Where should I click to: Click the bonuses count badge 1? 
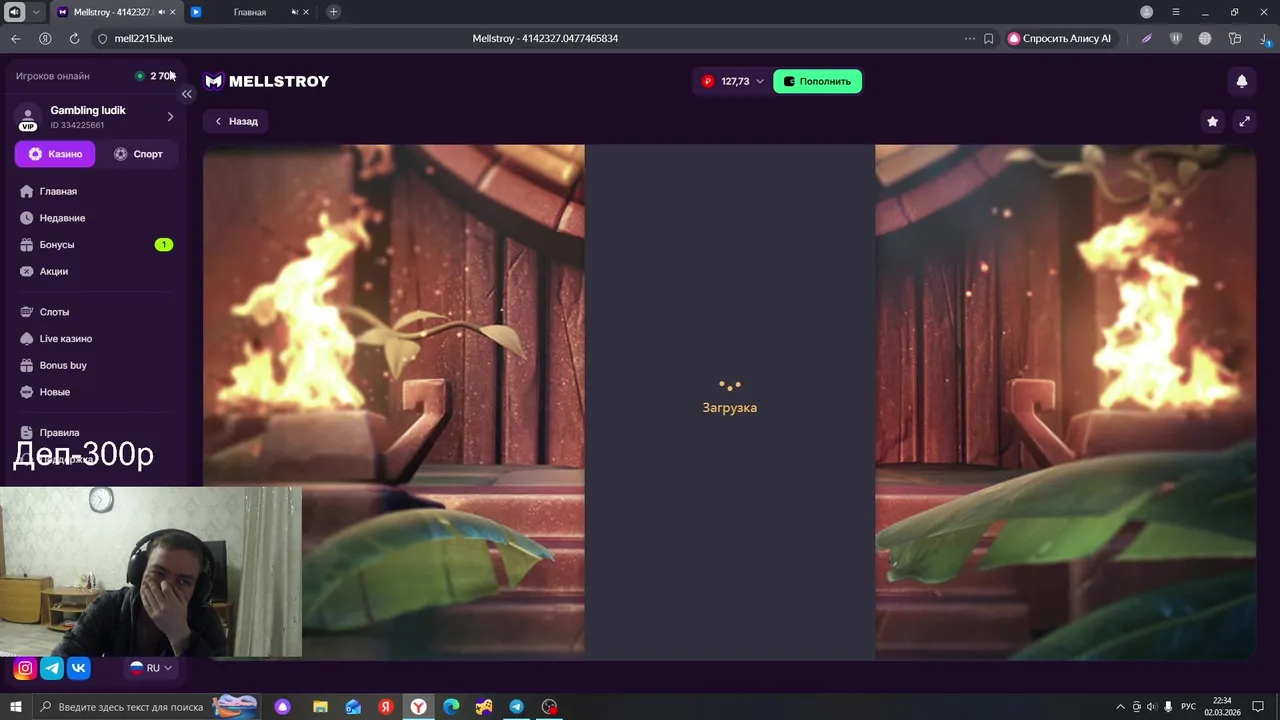pos(164,245)
